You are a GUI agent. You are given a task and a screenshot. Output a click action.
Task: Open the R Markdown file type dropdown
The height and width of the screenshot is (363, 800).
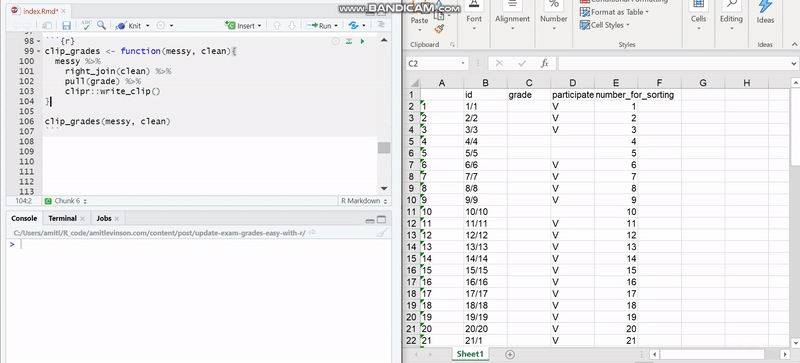coord(364,201)
